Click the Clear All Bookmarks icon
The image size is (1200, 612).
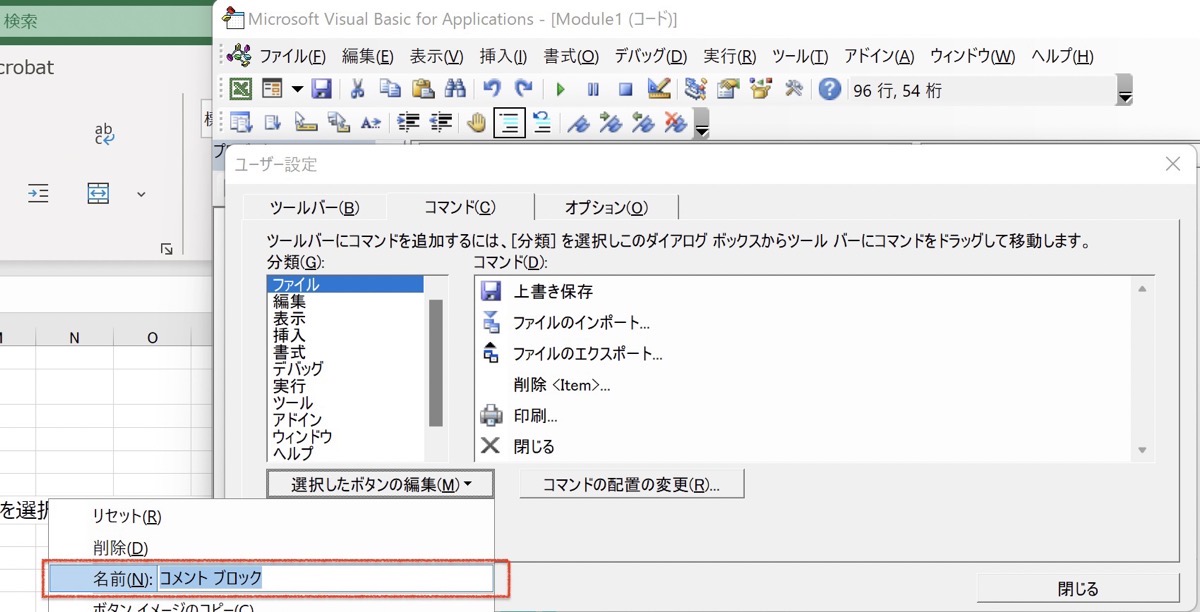pyautogui.click(x=676, y=123)
